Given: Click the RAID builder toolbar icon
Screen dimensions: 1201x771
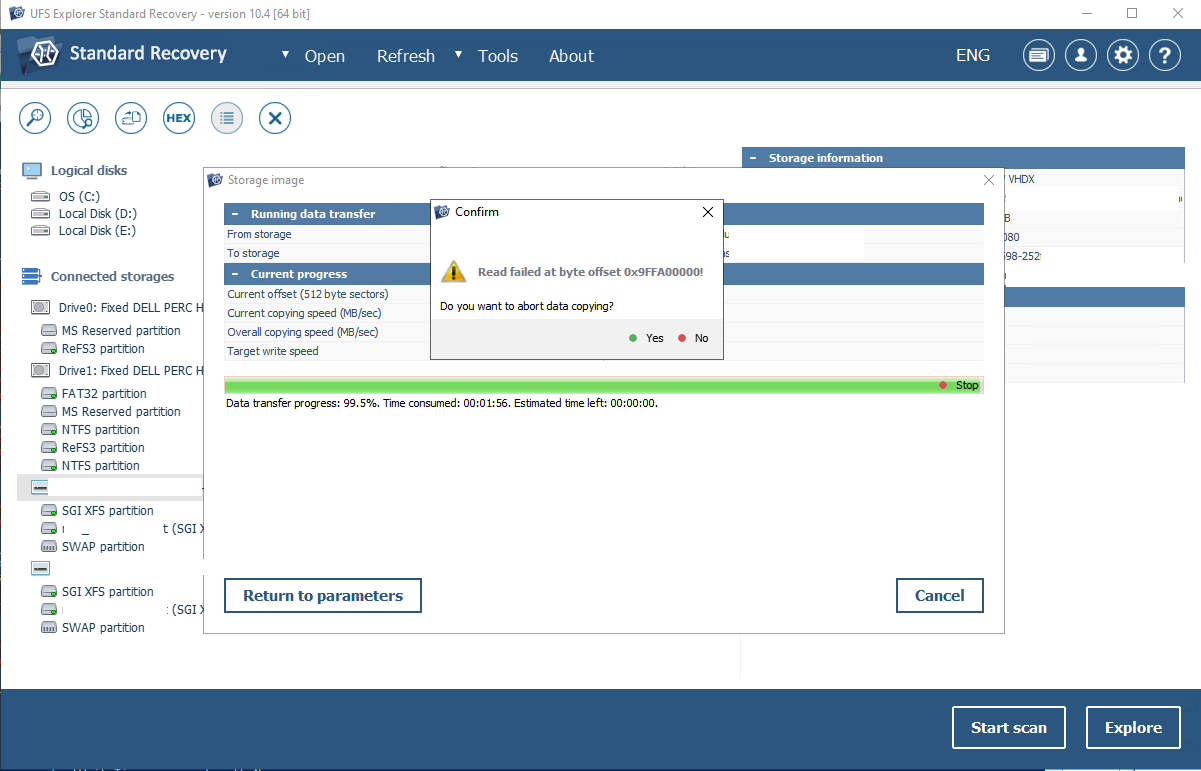Looking at the screenshot, I should point(131,118).
